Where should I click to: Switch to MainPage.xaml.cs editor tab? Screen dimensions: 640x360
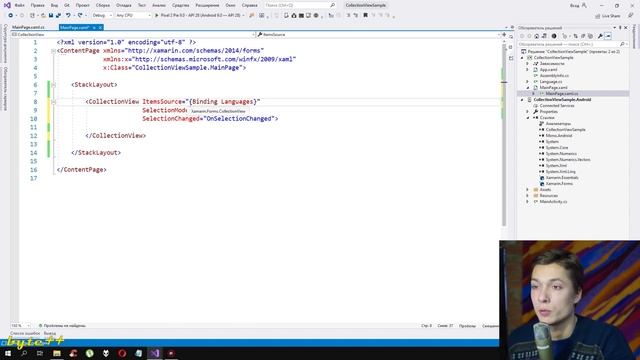(x=29, y=27)
